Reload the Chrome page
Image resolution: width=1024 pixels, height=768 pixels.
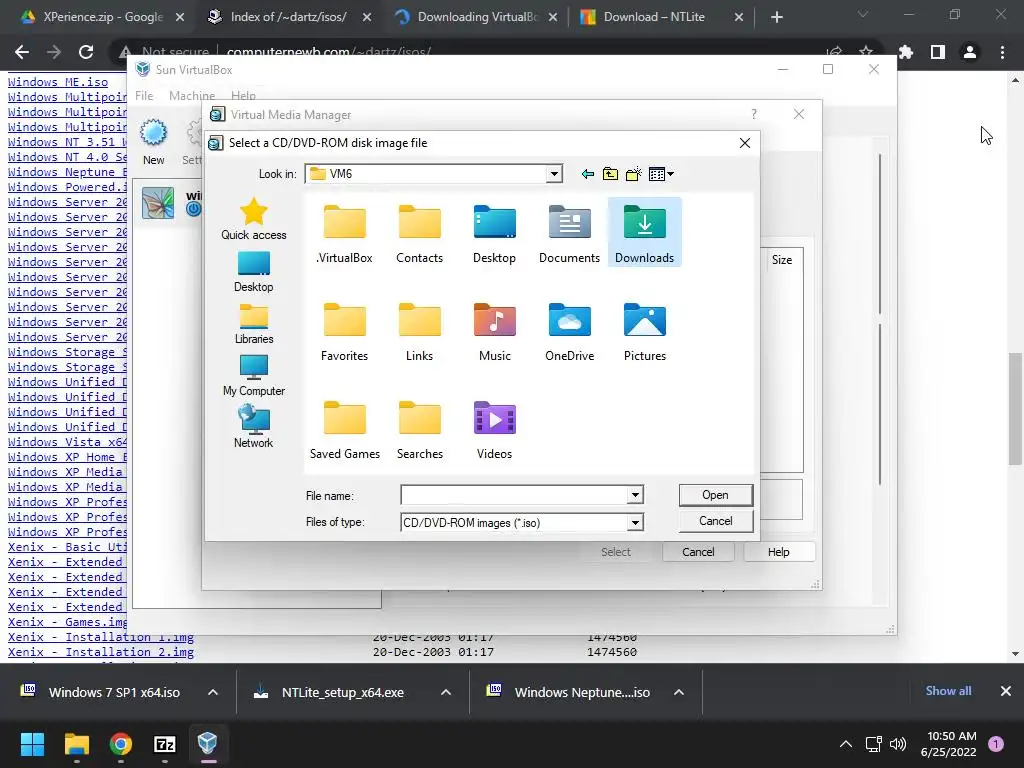point(86,52)
